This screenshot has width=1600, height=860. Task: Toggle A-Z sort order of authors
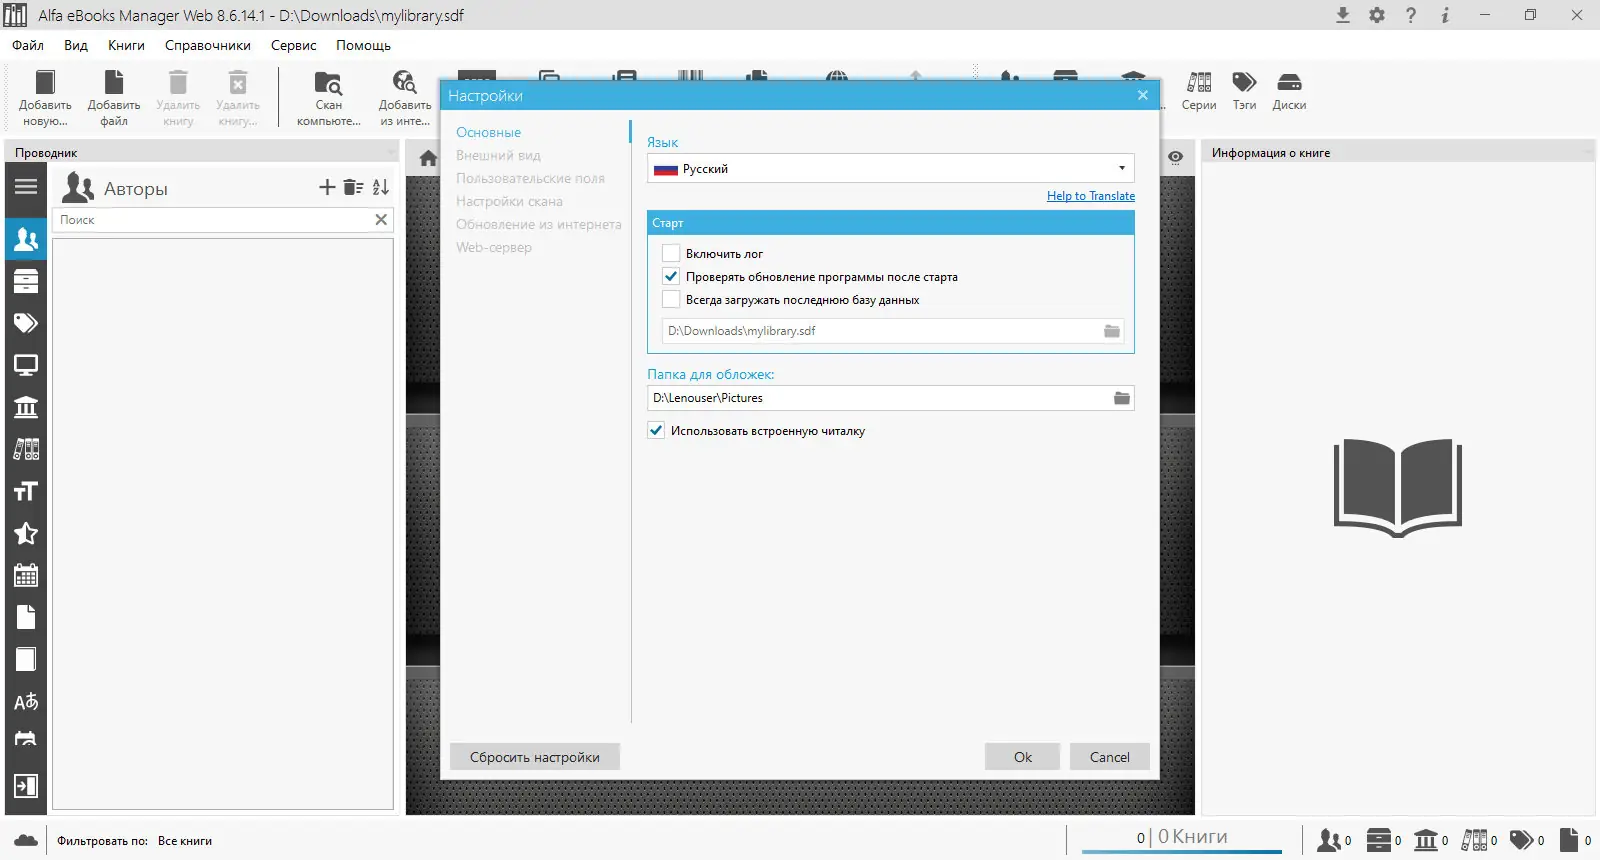[x=381, y=187]
